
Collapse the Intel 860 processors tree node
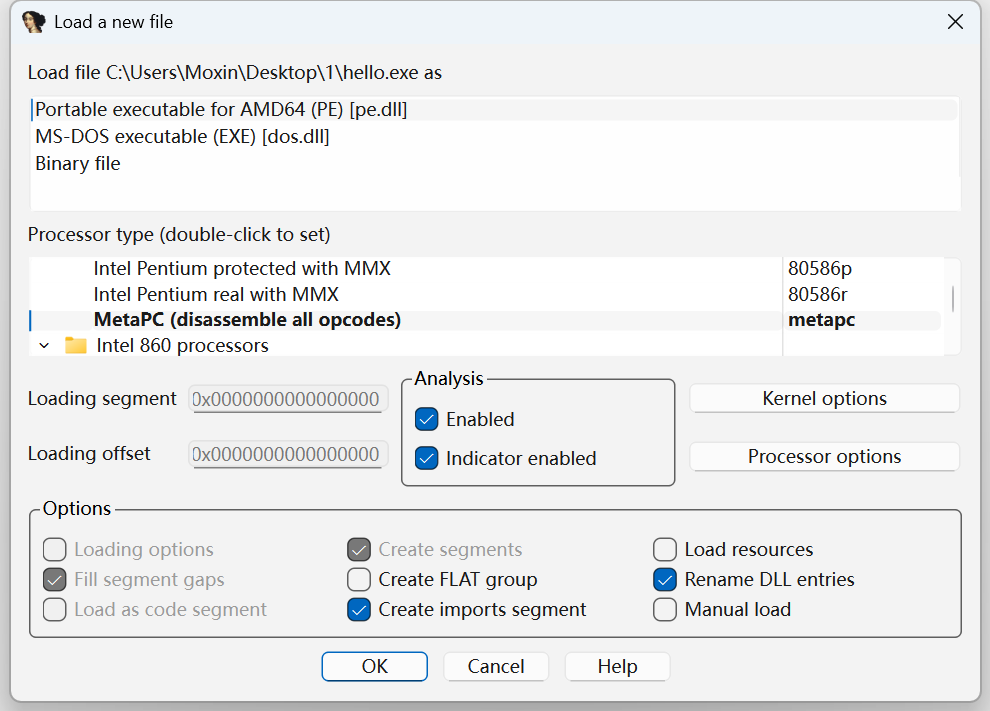pyautogui.click(x=43, y=346)
